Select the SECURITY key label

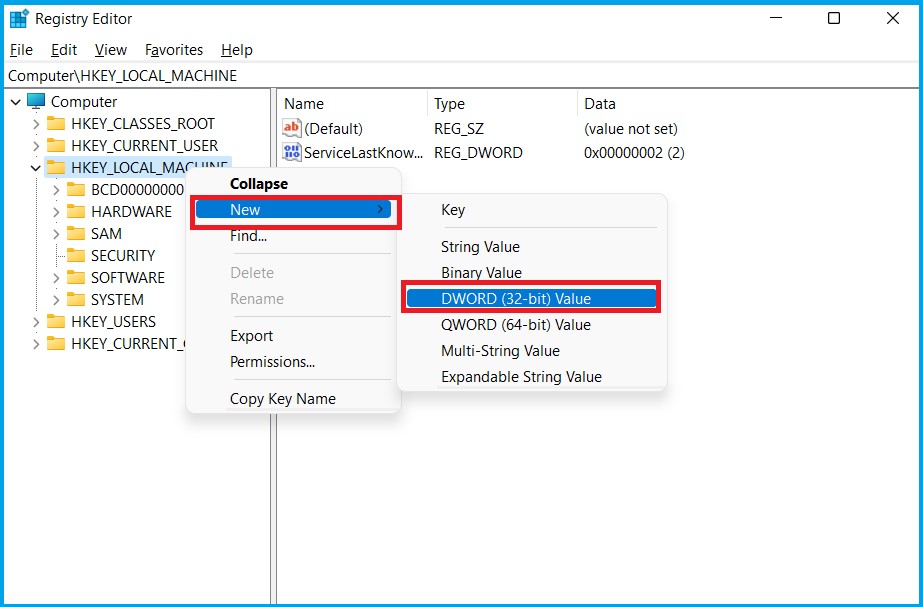123,256
